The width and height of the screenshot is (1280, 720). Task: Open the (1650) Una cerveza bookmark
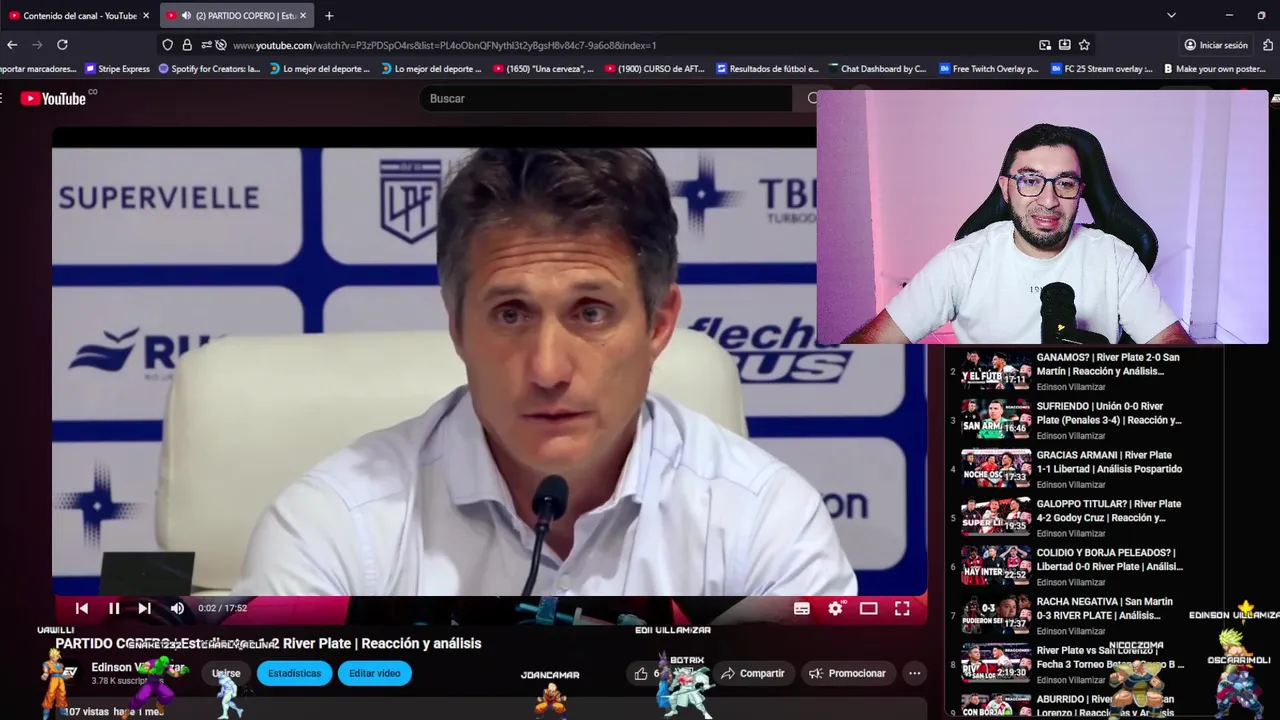tap(543, 69)
